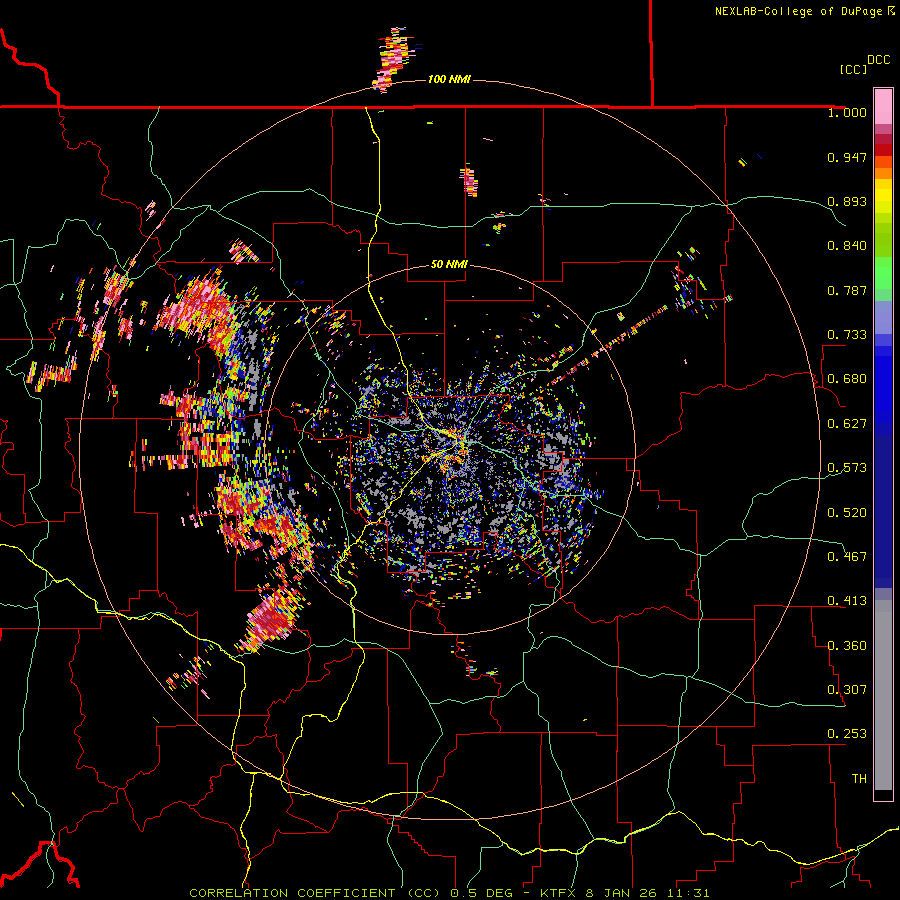Click the 100 NMI range ring label

click(x=449, y=79)
